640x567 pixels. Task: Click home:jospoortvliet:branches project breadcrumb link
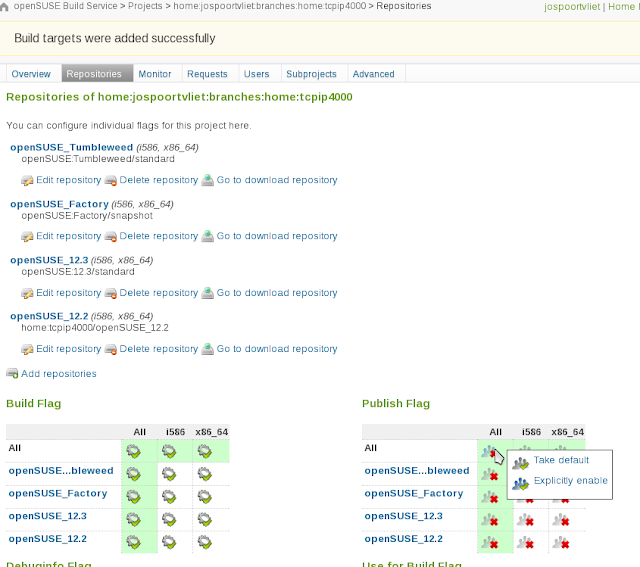(269, 6)
